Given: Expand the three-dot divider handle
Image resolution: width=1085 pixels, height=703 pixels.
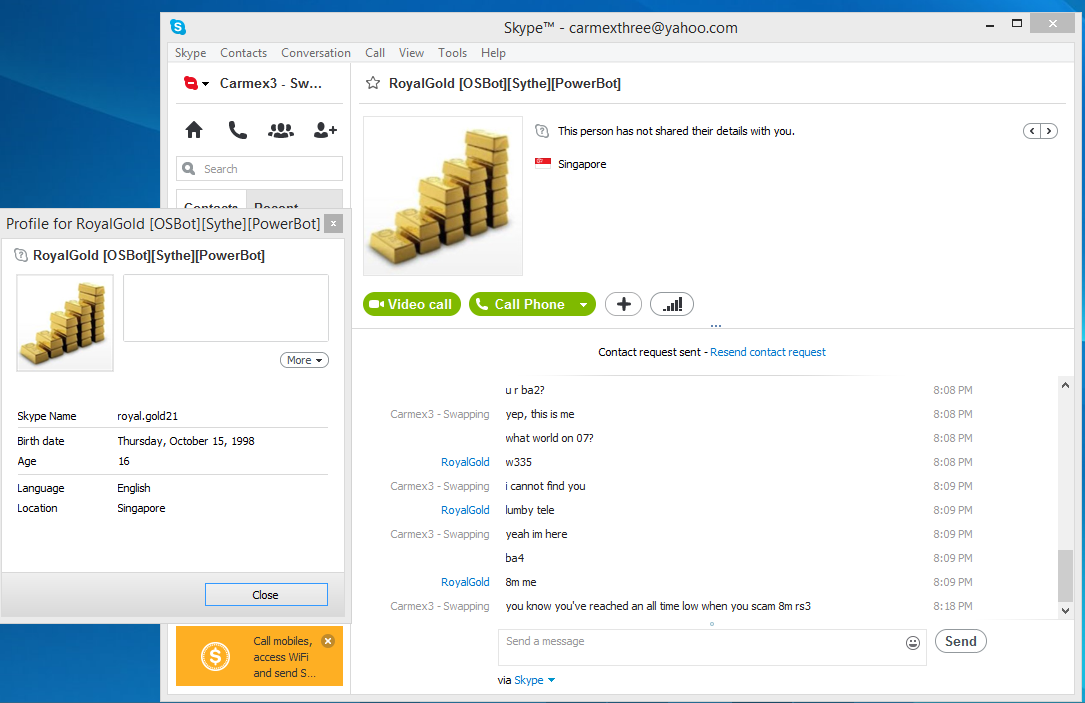Looking at the screenshot, I should (715, 325).
